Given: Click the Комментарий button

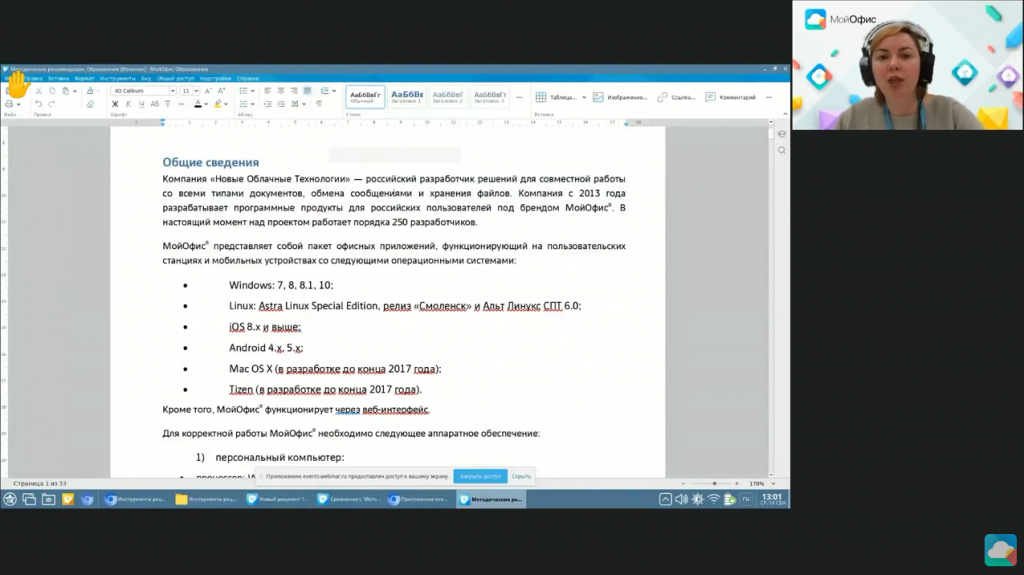Looking at the screenshot, I should pyautogui.click(x=730, y=97).
